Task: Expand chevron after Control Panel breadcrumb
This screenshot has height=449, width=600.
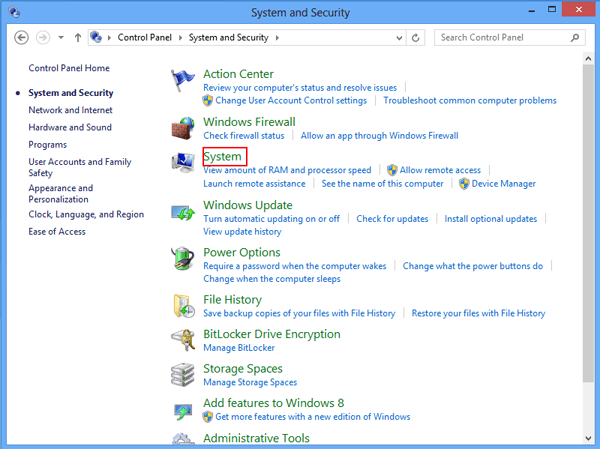Action: [x=180, y=38]
